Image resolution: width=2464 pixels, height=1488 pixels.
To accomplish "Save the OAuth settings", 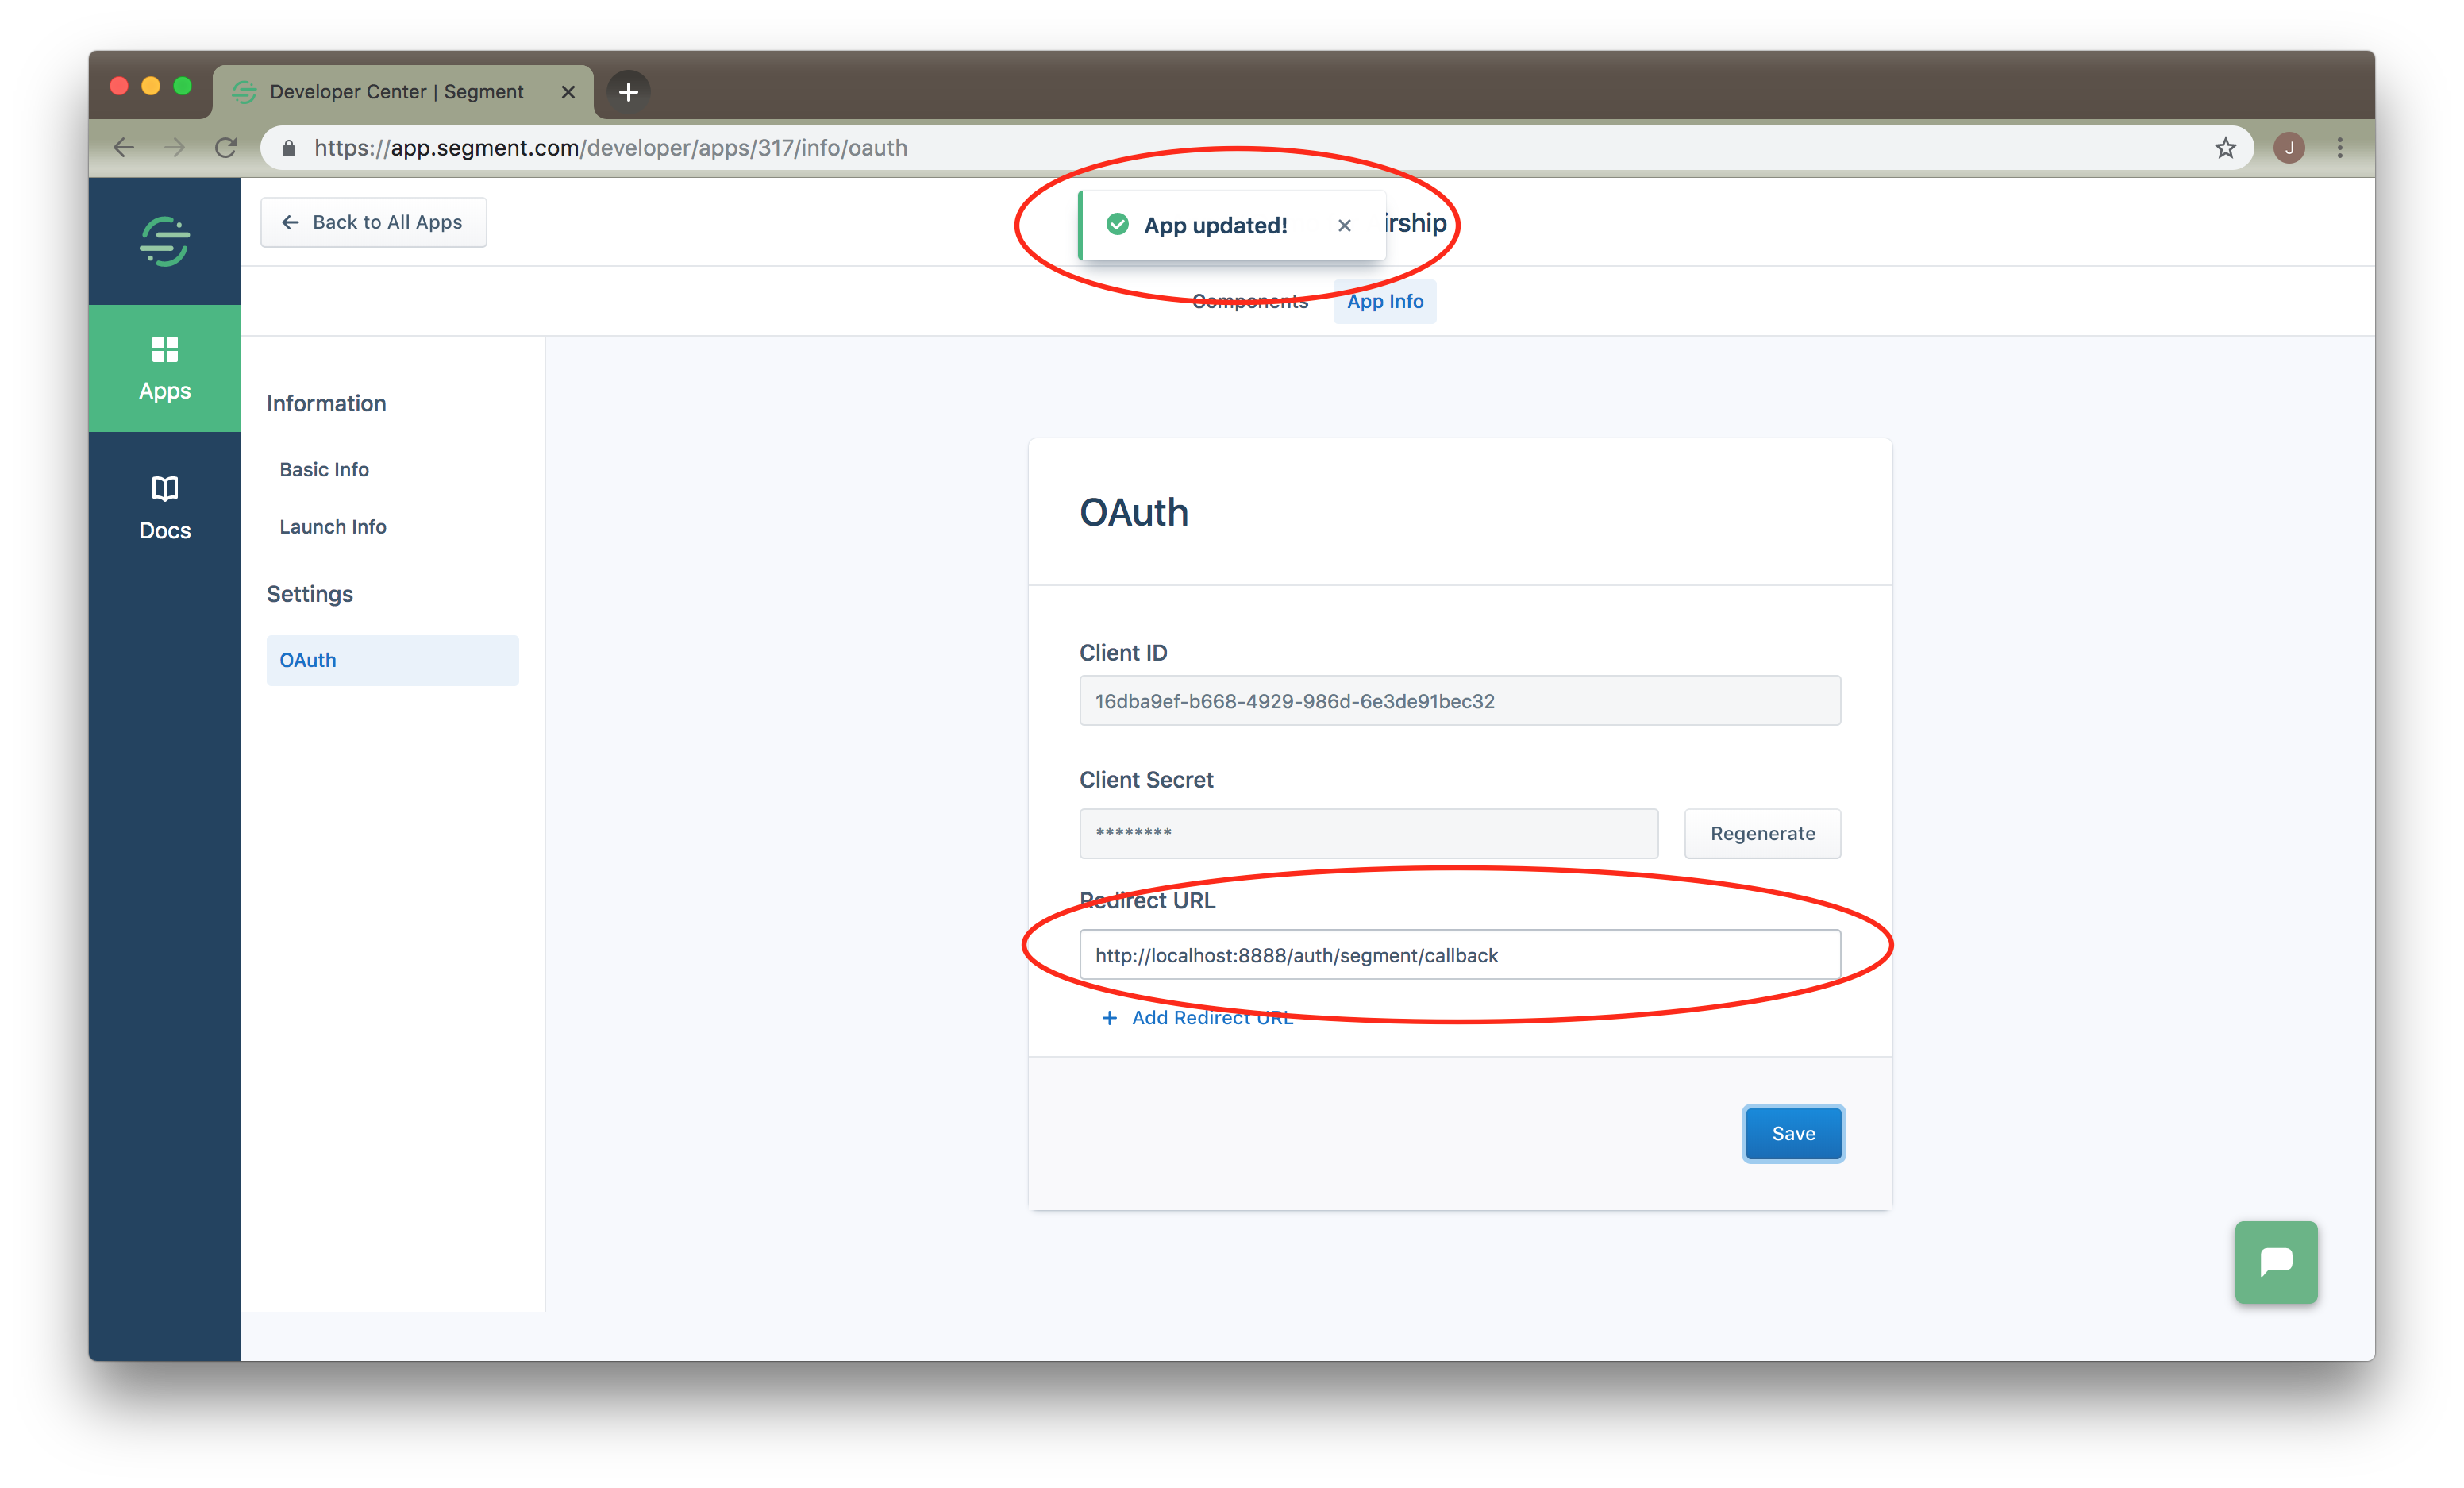I will pyautogui.click(x=1792, y=1133).
